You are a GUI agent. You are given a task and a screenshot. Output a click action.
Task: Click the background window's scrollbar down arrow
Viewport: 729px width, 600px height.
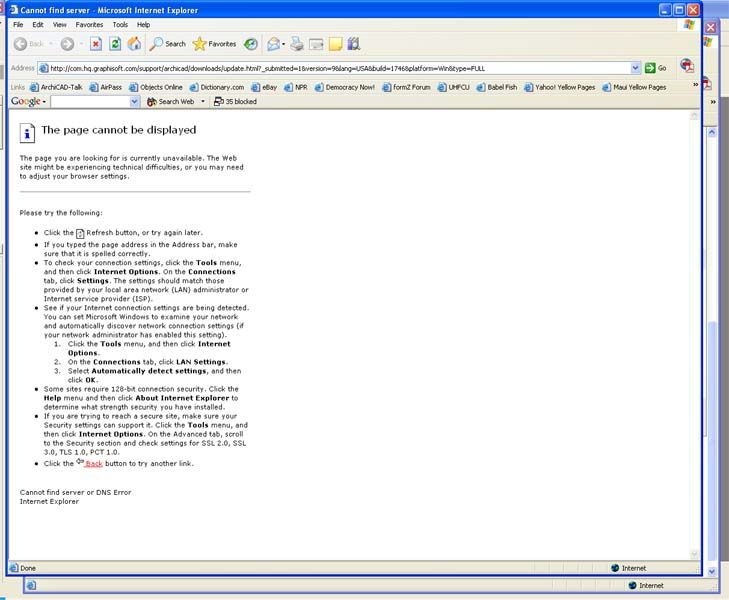[x=712, y=571]
